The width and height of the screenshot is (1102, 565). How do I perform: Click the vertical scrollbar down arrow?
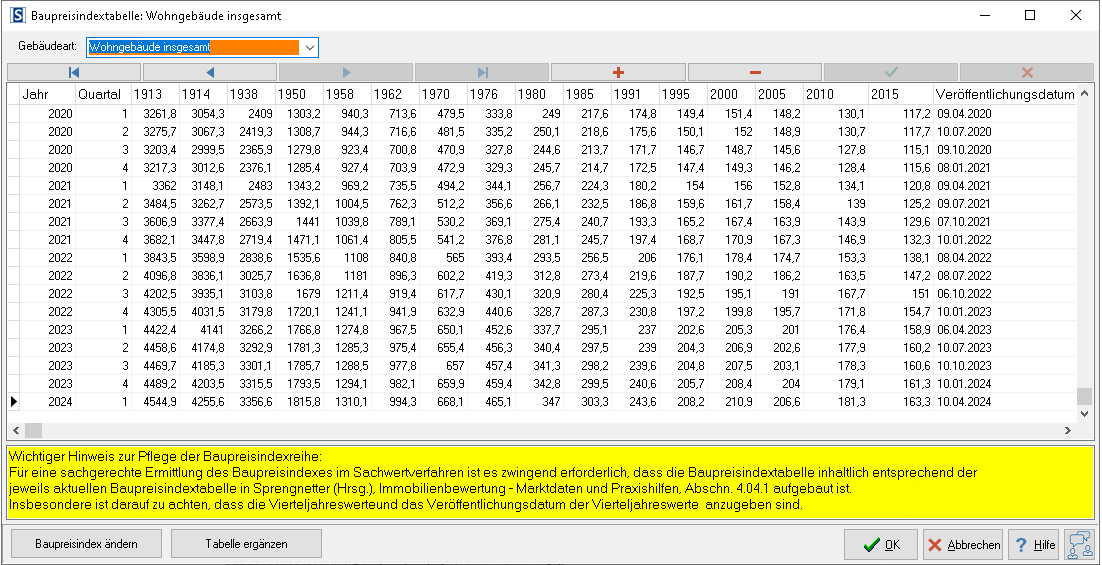tap(1084, 414)
